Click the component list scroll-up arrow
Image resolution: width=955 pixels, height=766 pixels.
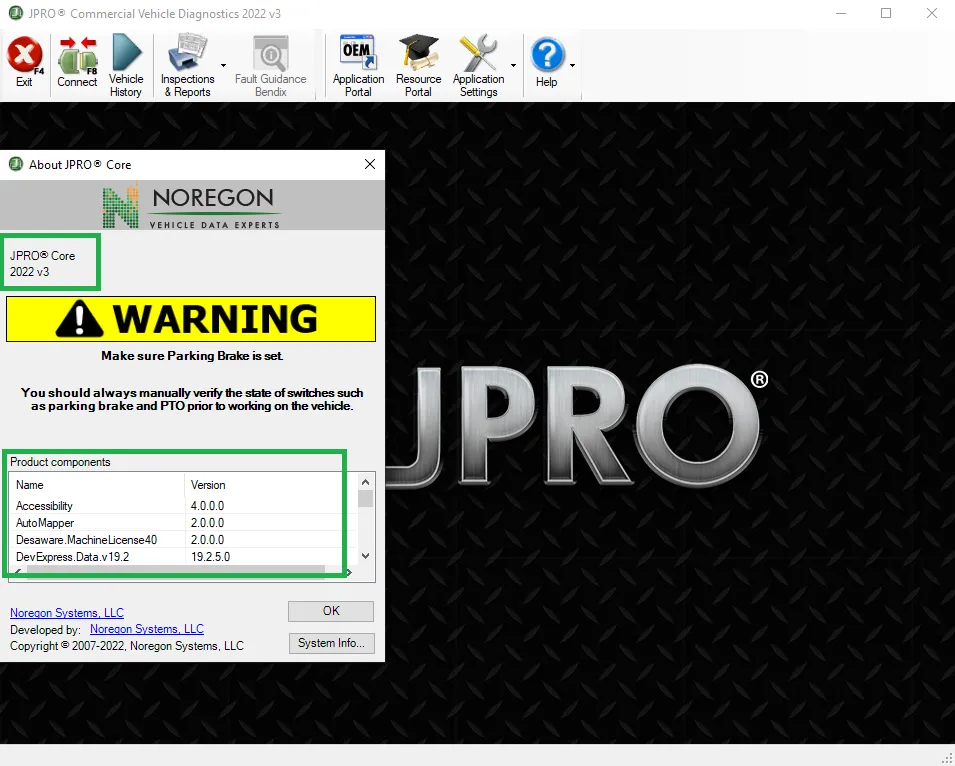(365, 482)
